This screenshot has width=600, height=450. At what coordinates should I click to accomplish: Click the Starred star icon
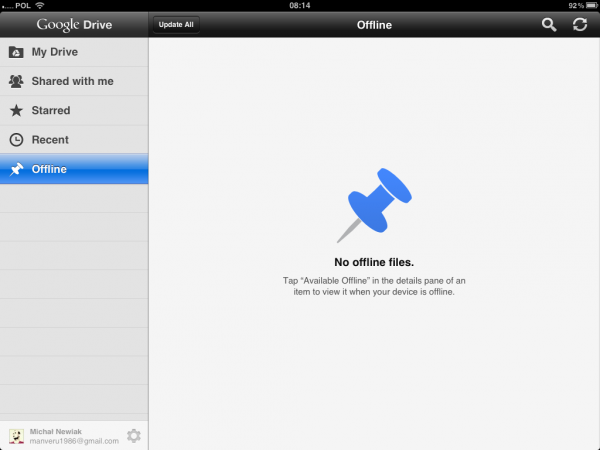tap(16, 110)
